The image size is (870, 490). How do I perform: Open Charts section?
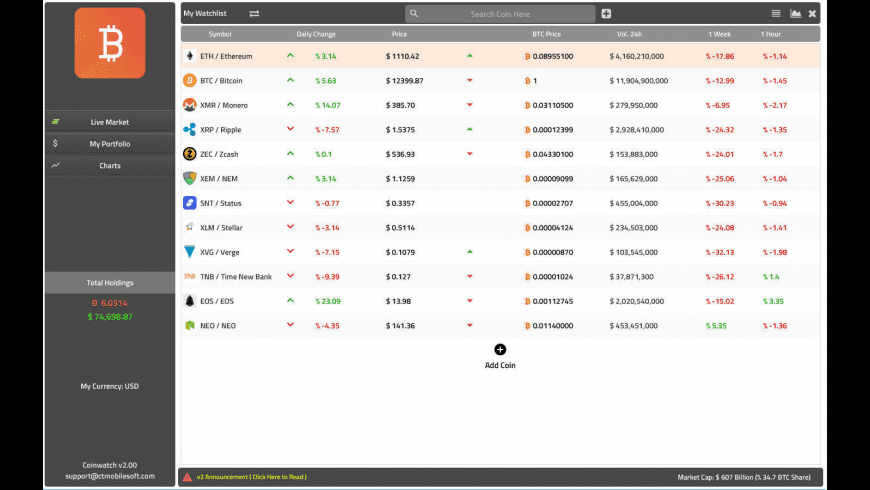(110, 165)
